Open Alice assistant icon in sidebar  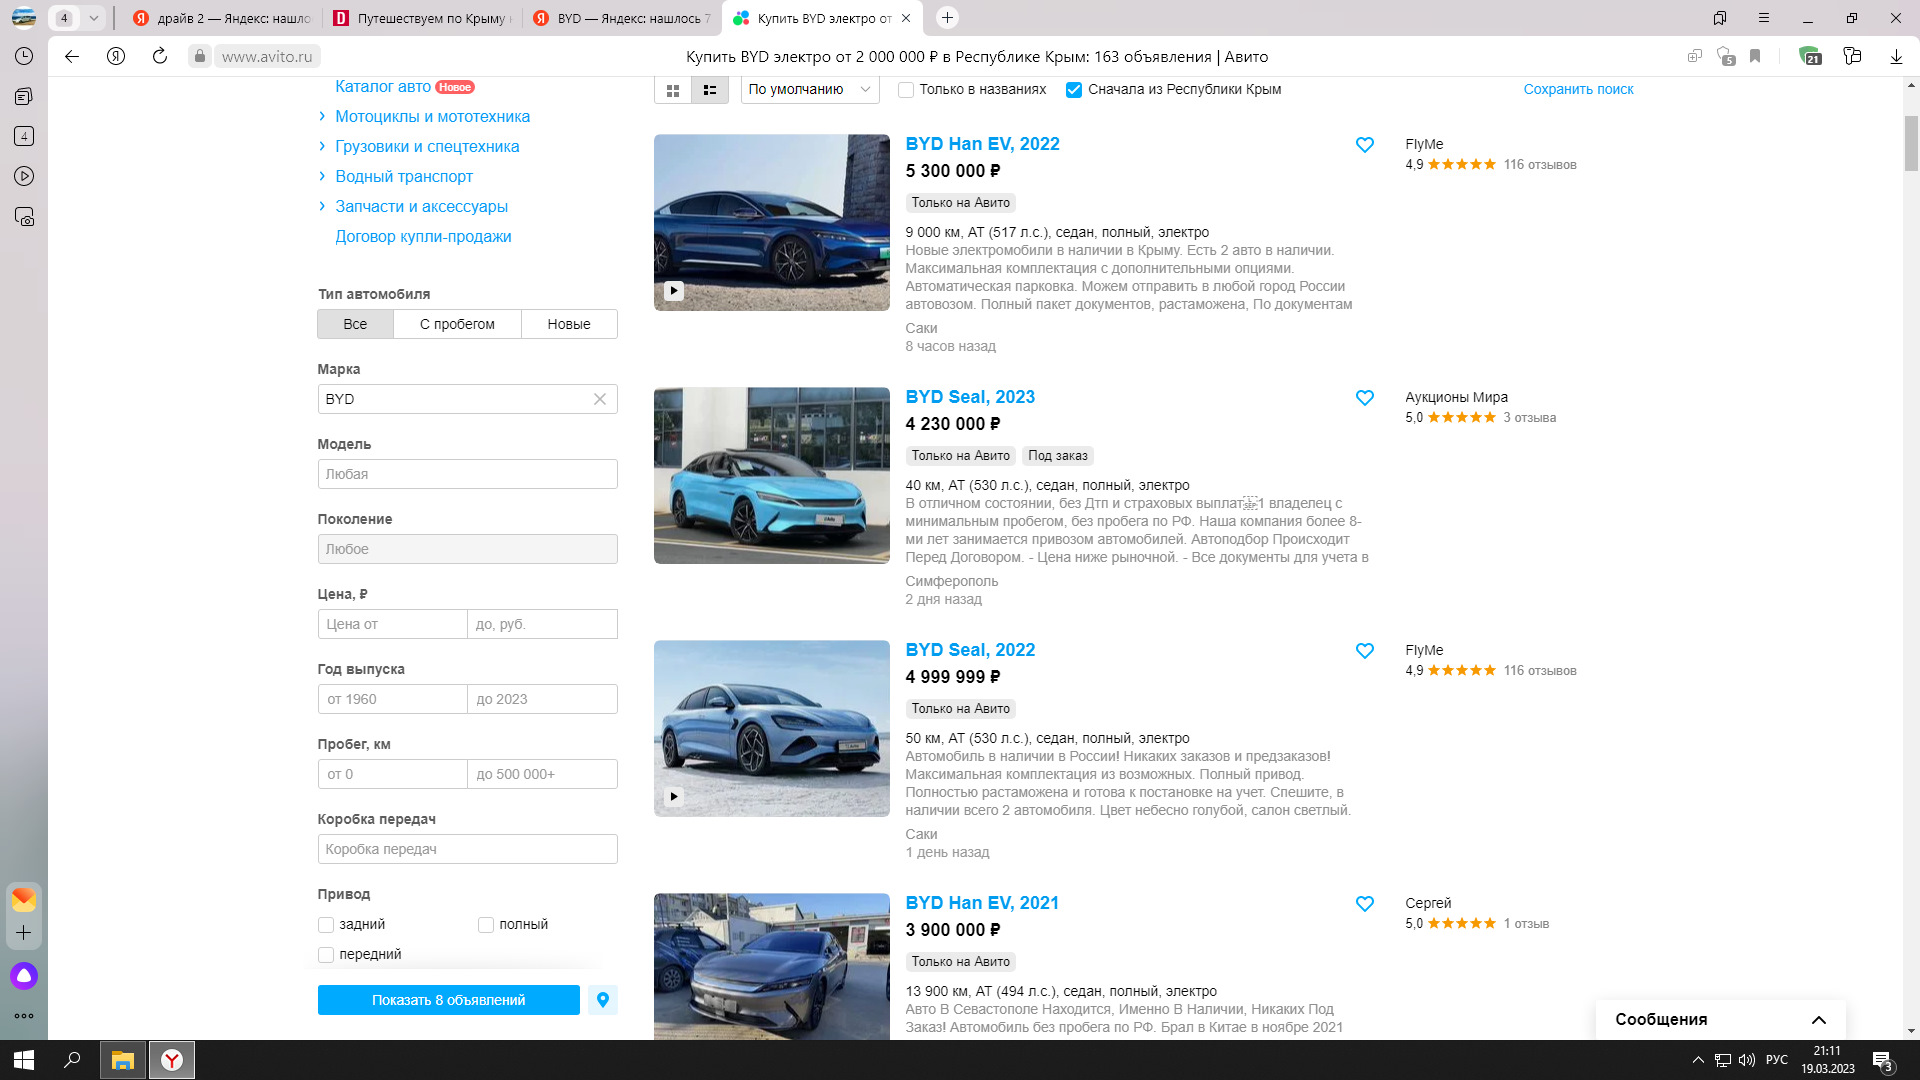point(24,976)
